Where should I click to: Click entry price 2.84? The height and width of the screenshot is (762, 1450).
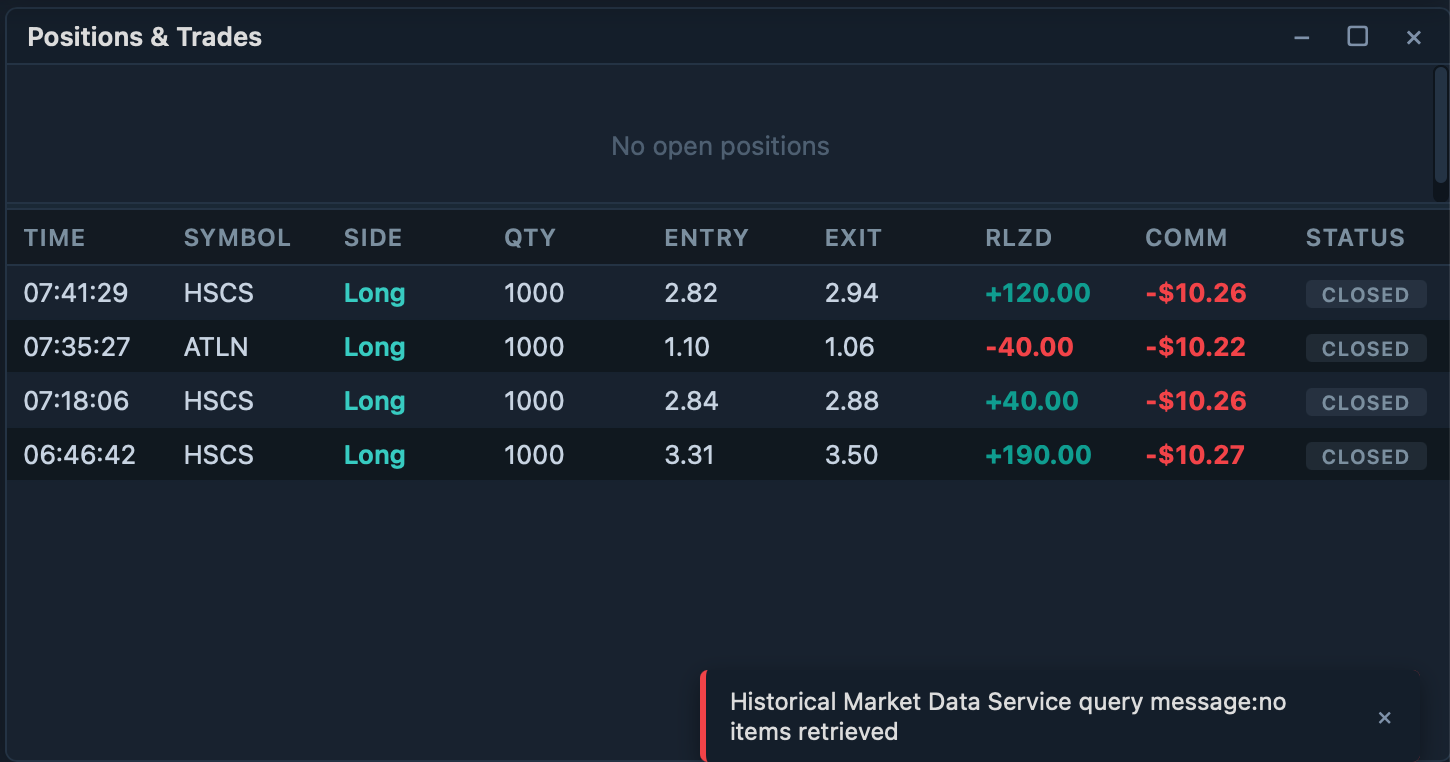coord(691,401)
